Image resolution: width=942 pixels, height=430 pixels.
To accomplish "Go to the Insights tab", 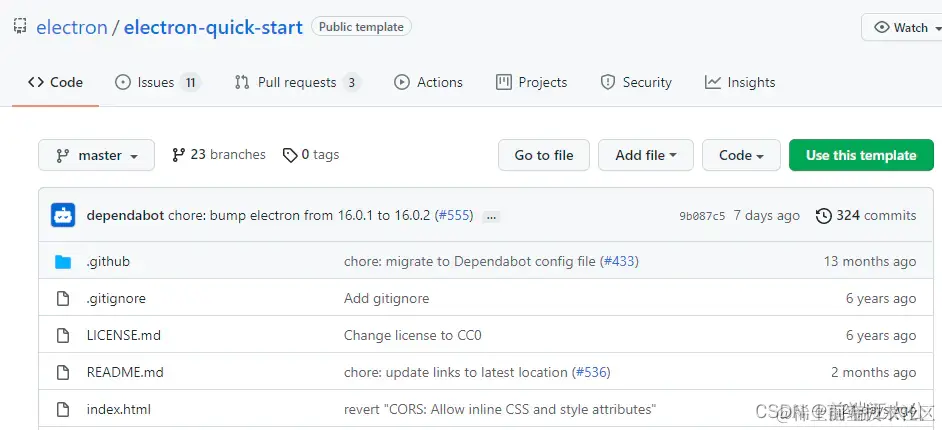I will coord(740,82).
